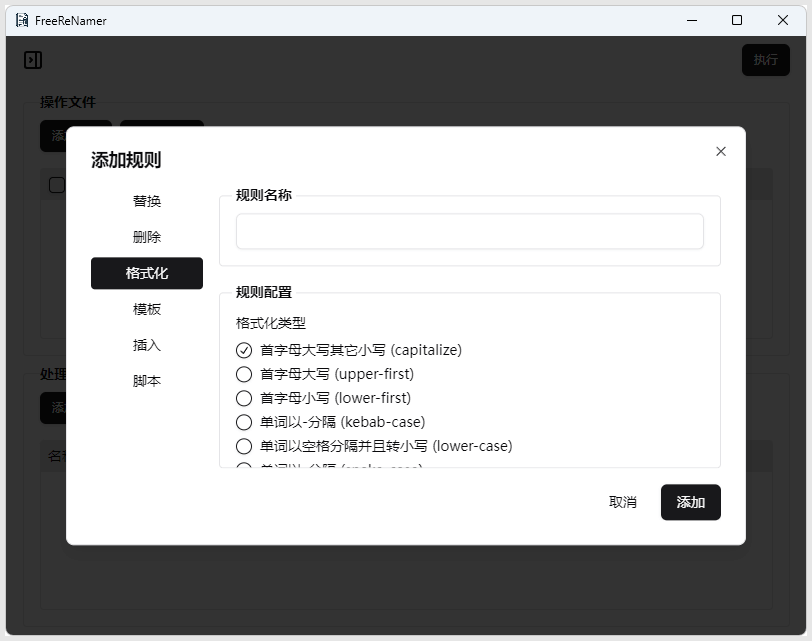812x641 pixels.
Task: Choose the lower-first radio option
Action: click(244, 398)
